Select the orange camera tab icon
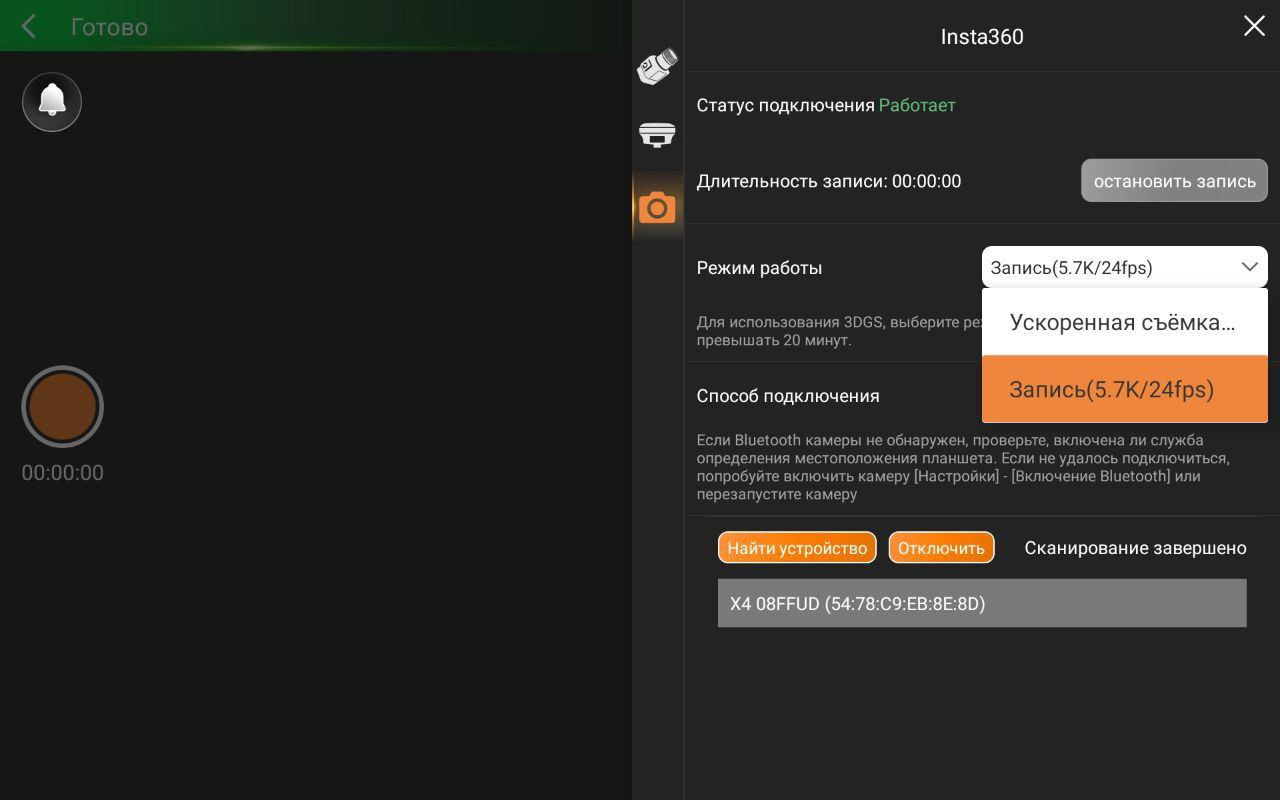Viewport: 1280px width, 800px height. click(657, 207)
